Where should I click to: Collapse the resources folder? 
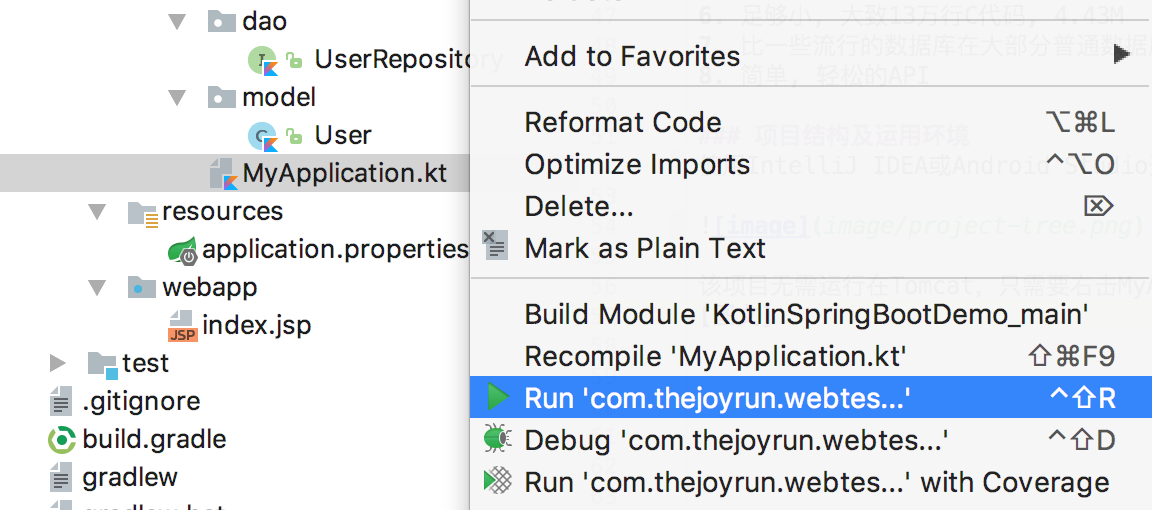click(97, 211)
